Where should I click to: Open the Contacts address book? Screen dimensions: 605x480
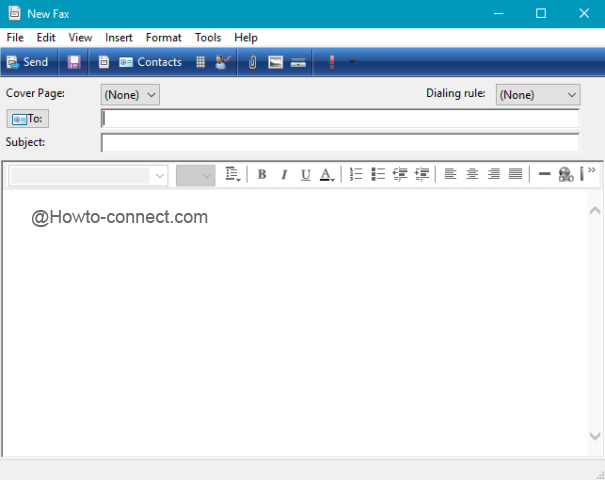click(150, 62)
